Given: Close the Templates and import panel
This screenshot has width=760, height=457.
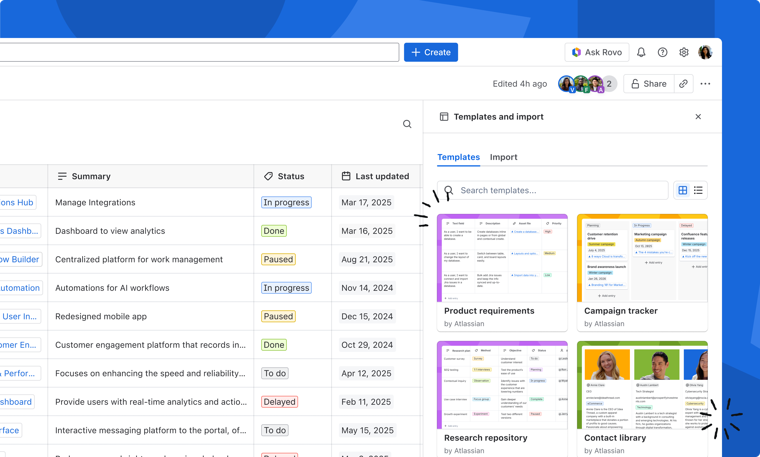Looking at the screenshot, I should coord(698,117).
